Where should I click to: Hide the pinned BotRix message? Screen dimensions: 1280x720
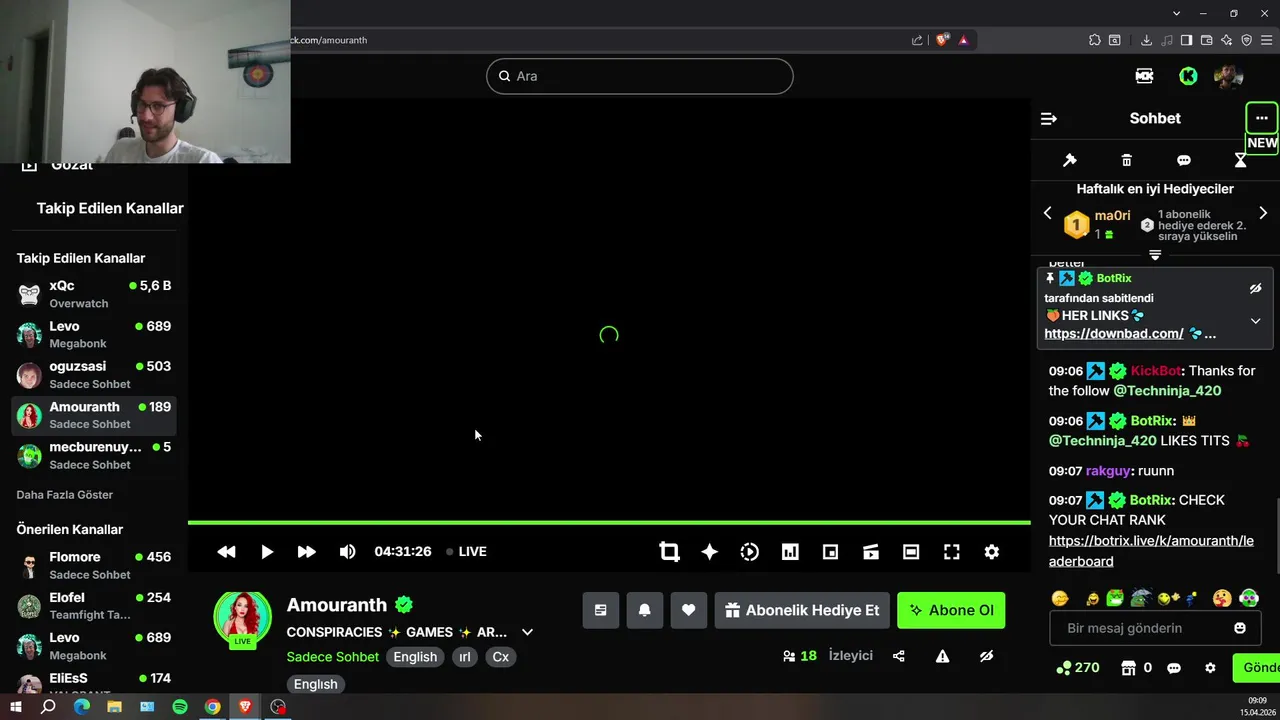pos(1256,289)
